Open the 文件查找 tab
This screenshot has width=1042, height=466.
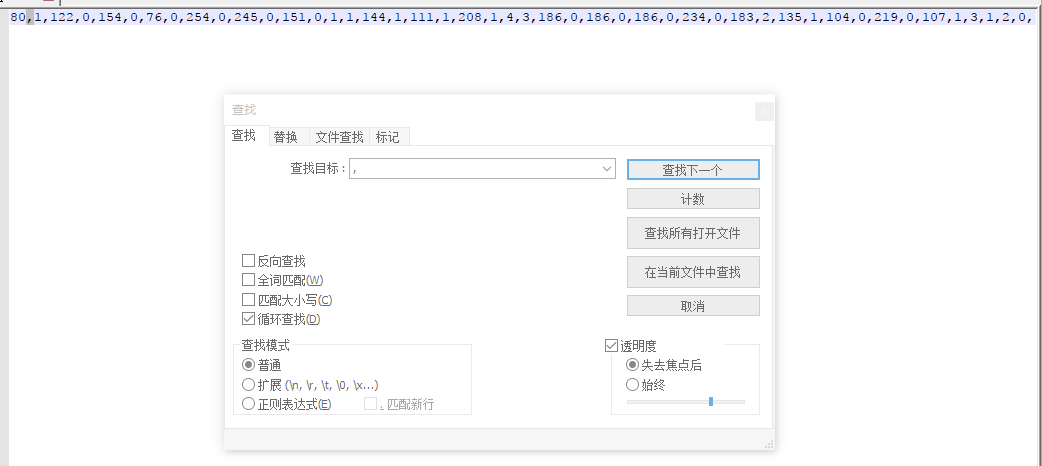click(339, 137)
